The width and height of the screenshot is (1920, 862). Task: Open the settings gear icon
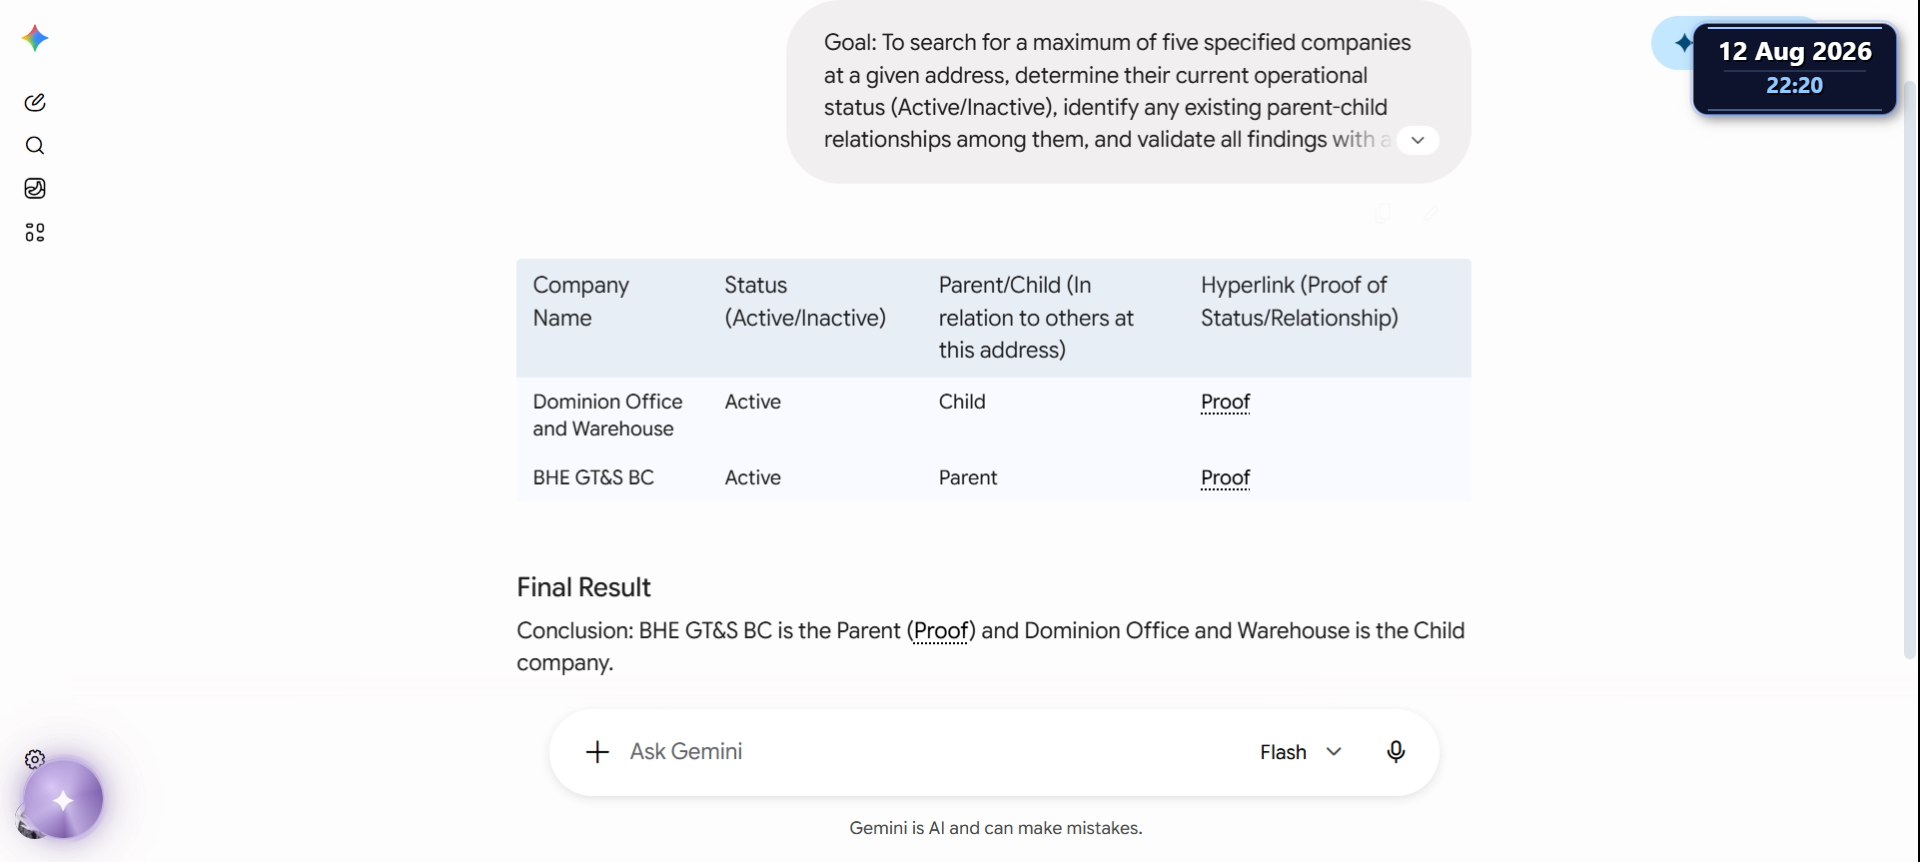35,759
